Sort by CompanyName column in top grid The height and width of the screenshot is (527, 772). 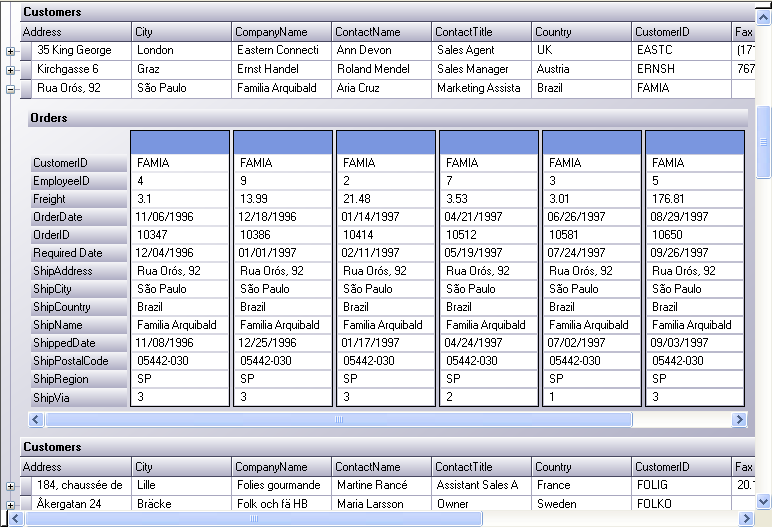pos(281,32)
